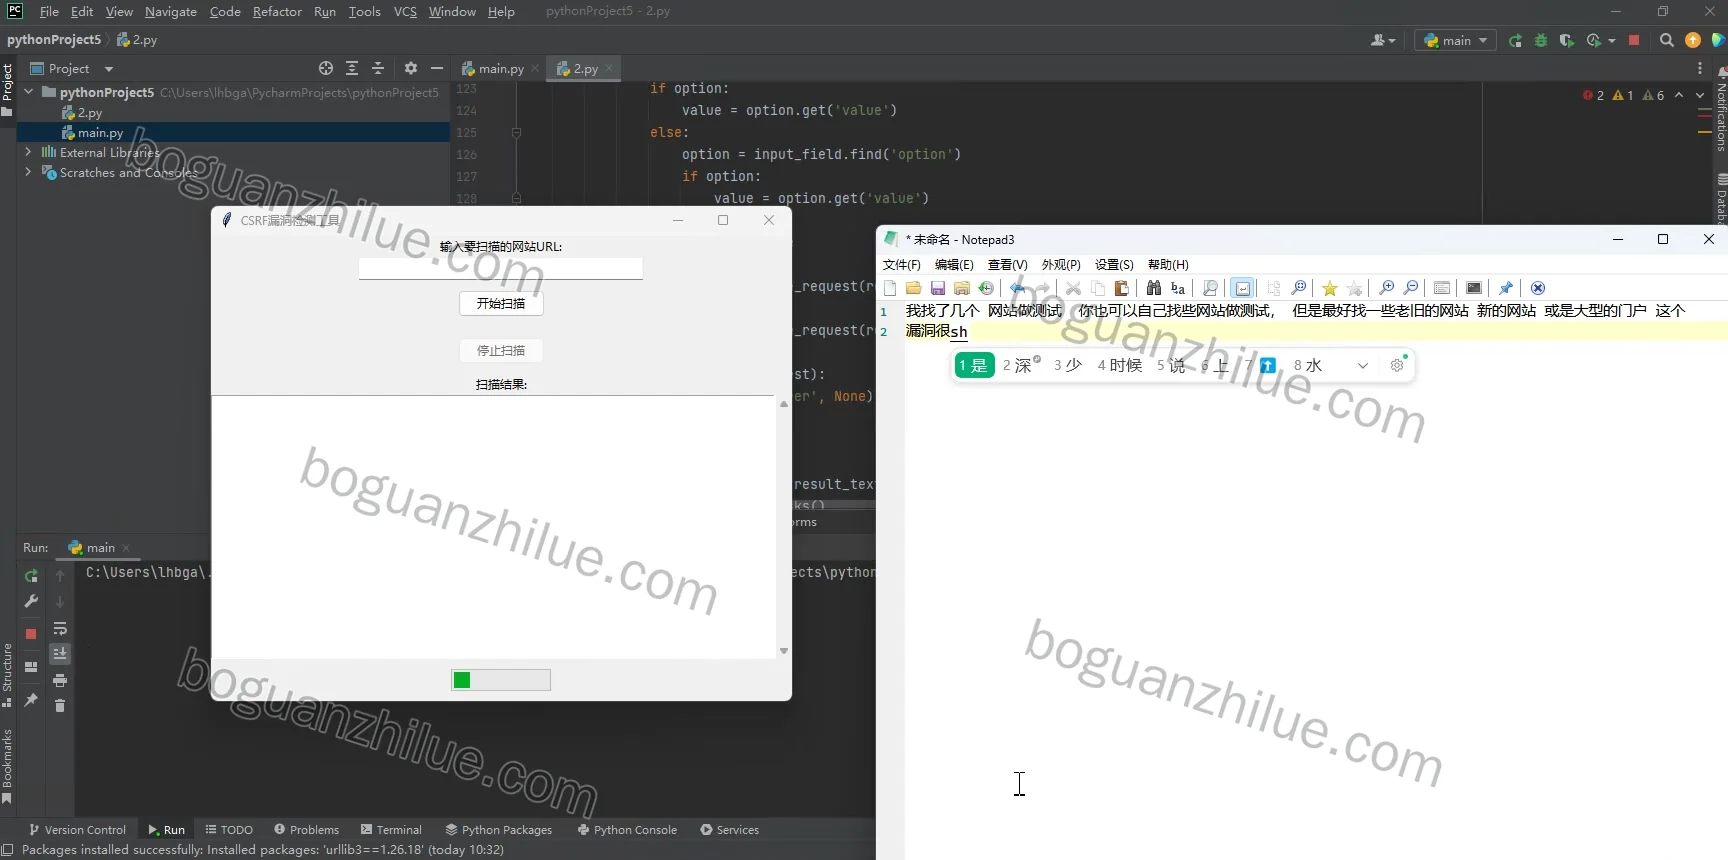This screenshot has height=860, width=1728.
Task: Toggle Notepad3 word wrap toolbar button
Action: tap(1242, 288)
